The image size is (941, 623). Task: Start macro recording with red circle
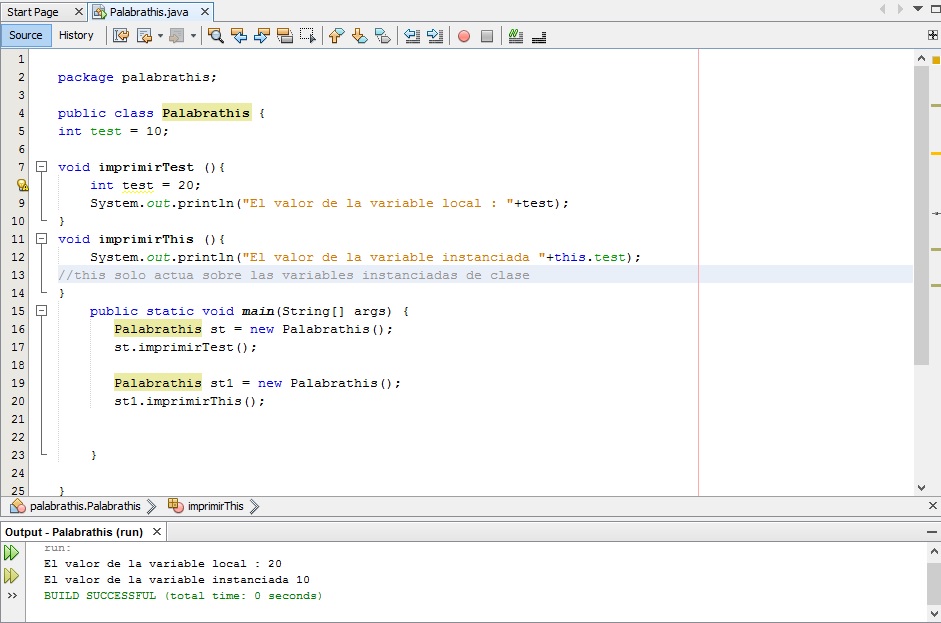coord(464,36)
